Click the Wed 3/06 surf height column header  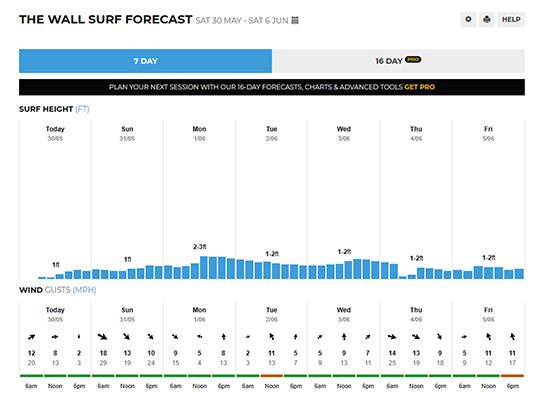(x=344, y=133)
